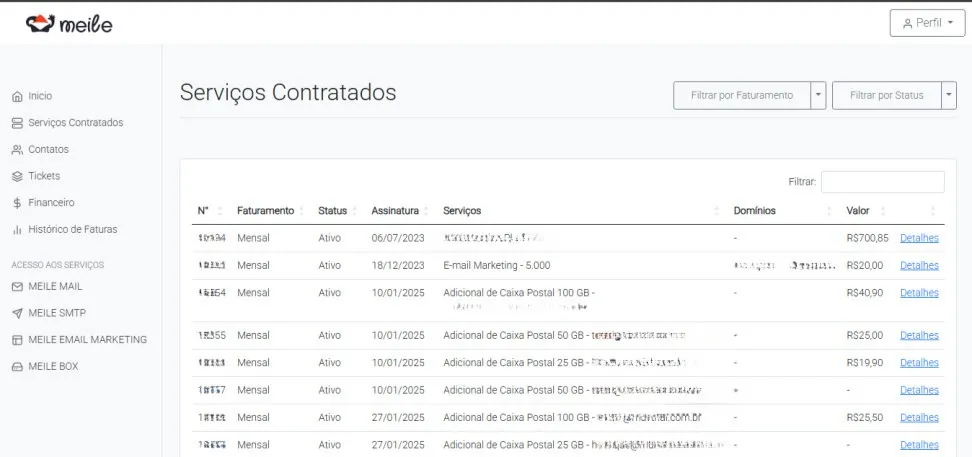Sort table by N° column
This screenshot has width=972, height=457.
tap(211, 211)
